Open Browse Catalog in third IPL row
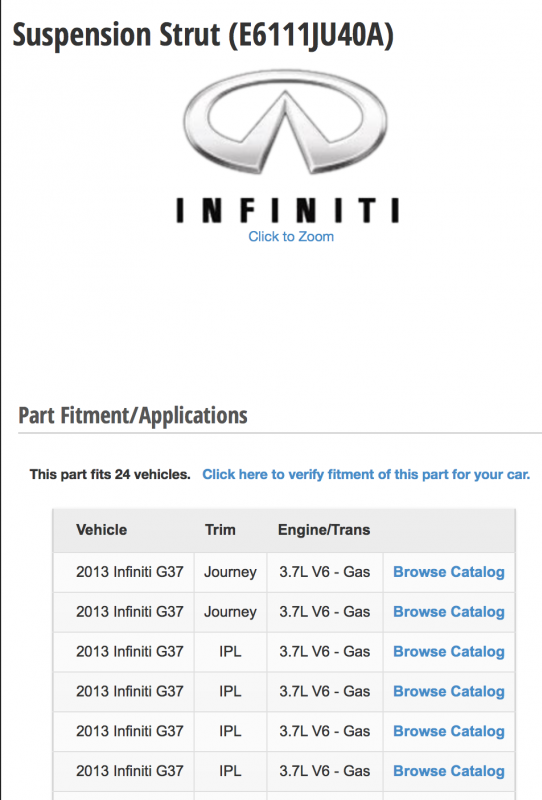Image resolution: width=542 pixels, height=800 pixels. pos(449,731)
